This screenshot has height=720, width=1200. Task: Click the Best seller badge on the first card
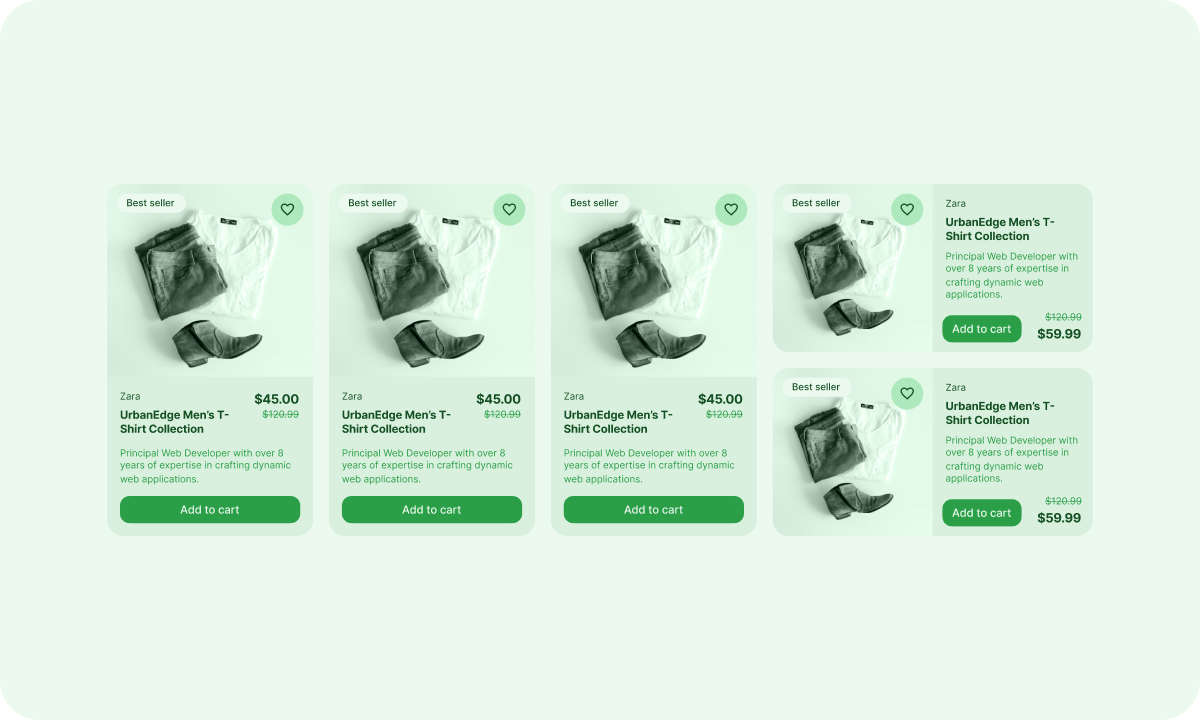point(150,203)
